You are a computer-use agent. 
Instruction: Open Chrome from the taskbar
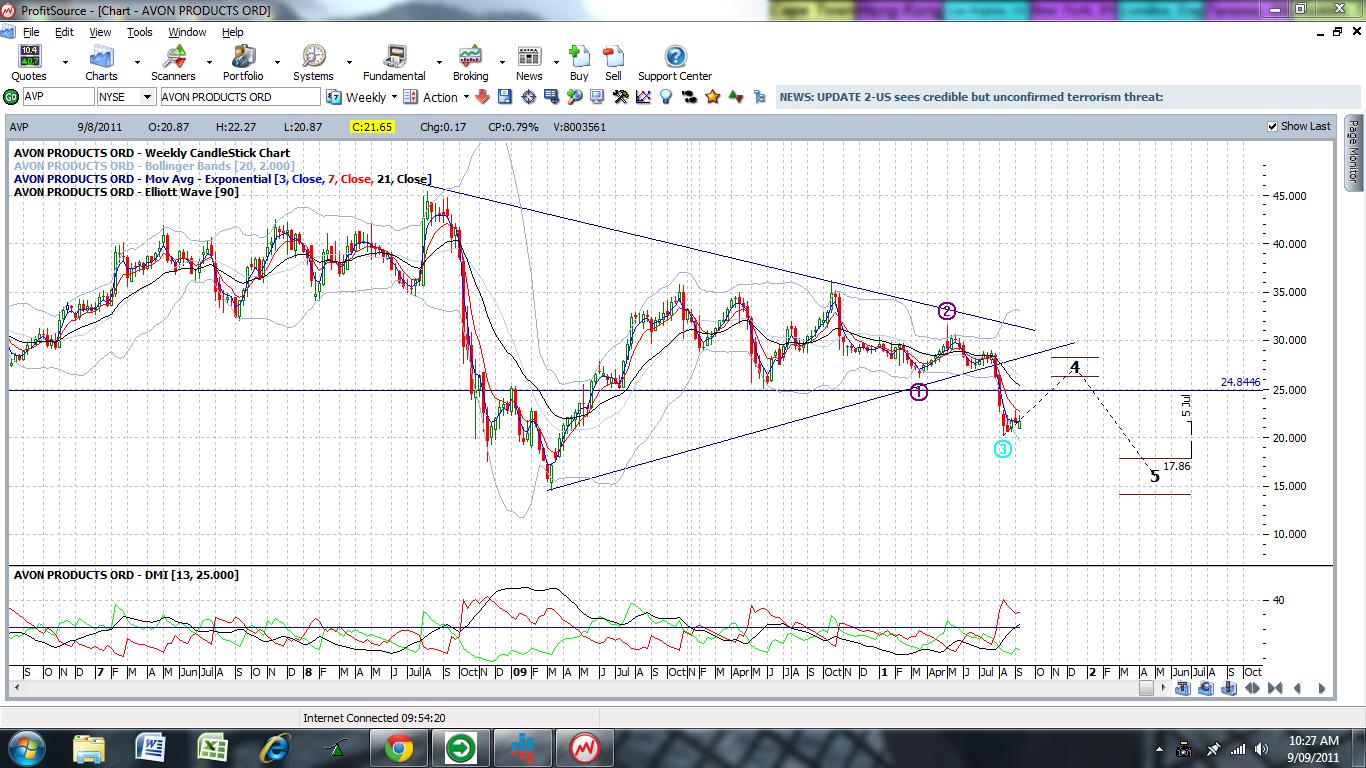398,747
